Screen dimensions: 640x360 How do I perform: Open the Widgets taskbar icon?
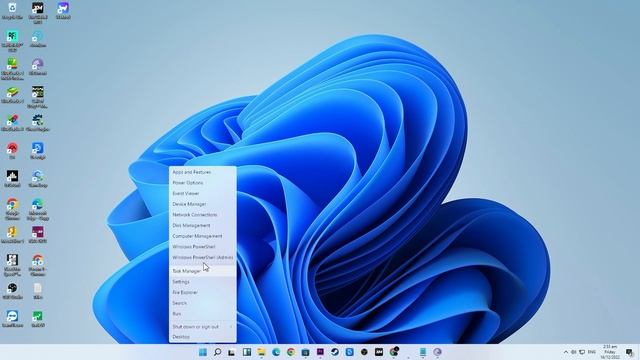[247, 352]
